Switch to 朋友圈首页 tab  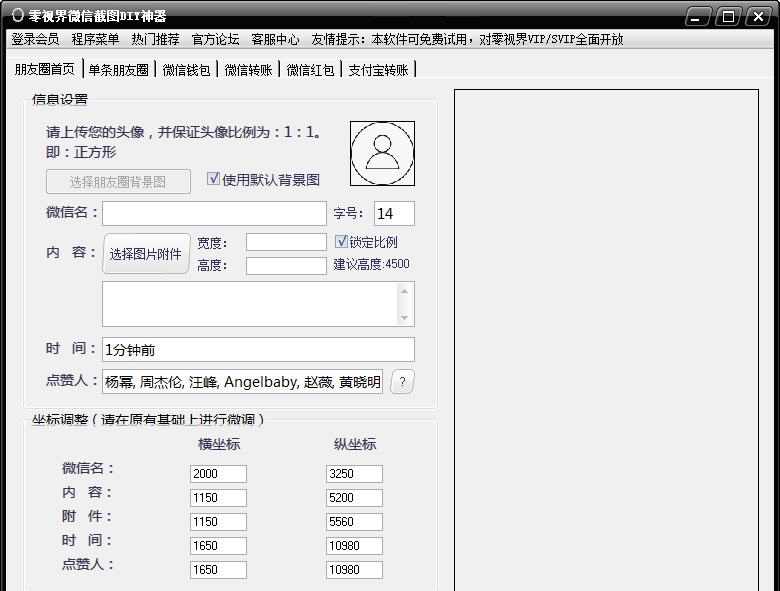45,69
